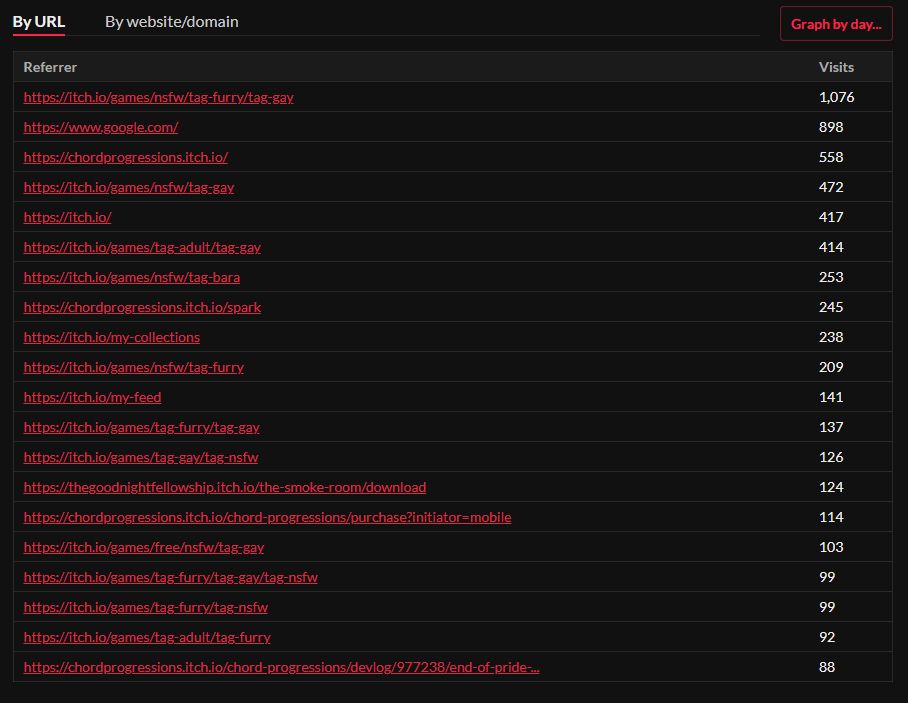Select the 414 visits value
The height and width of the screenshot is (703, 908).
(831, 247)
